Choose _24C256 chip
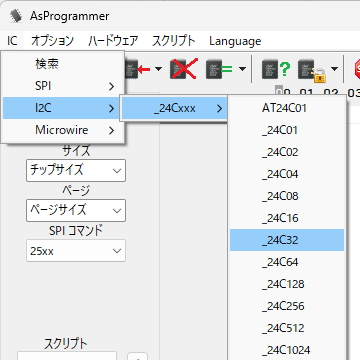Screen dimensions: 360x360 pyautogui.click(x=287, y=306)
